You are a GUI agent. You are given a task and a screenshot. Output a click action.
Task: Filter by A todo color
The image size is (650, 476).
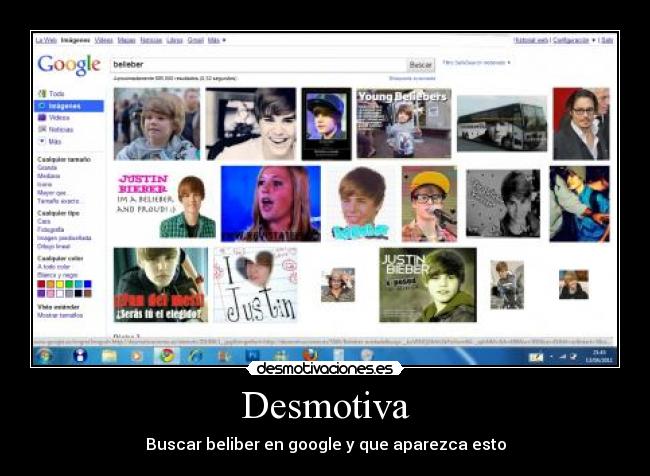coord(54,267)
